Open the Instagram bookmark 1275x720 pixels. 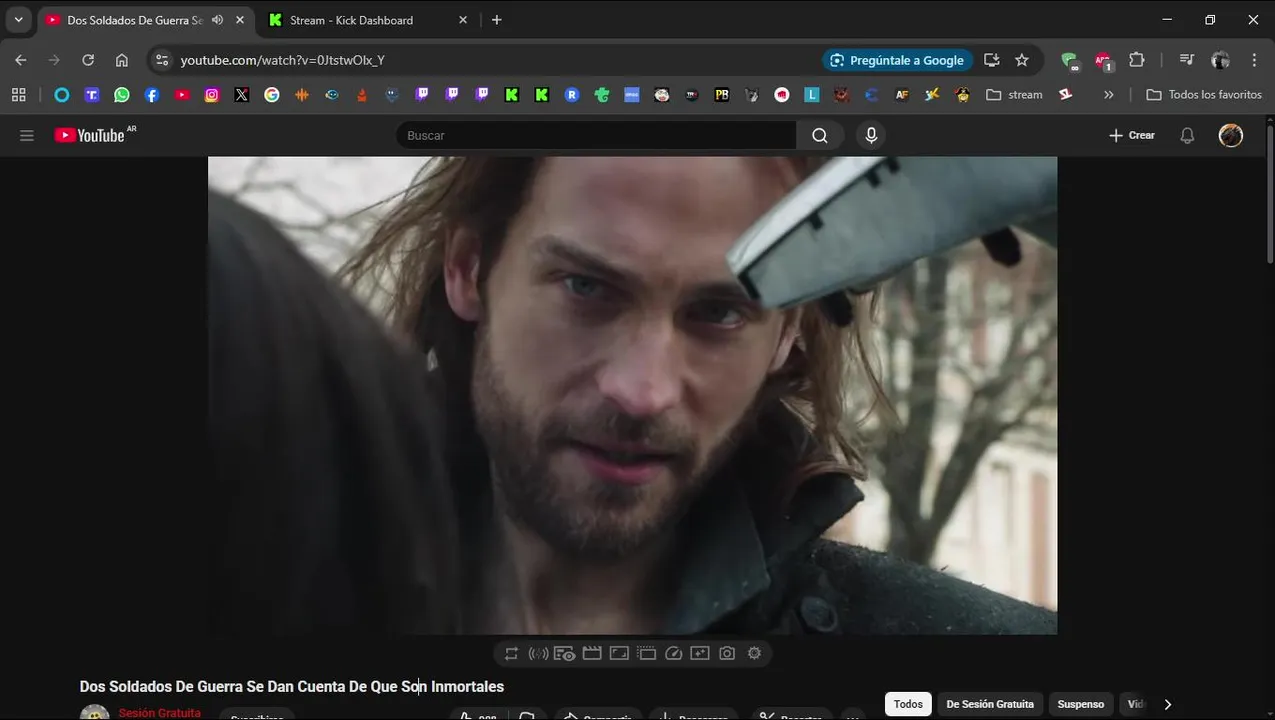click(x=212, y=95)
